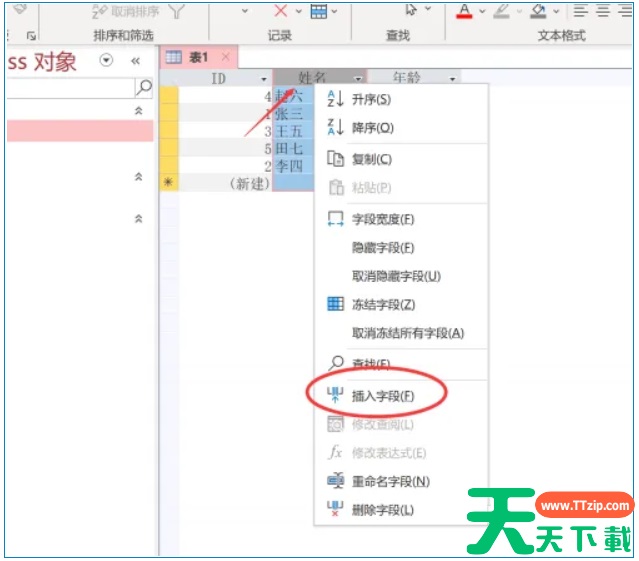Click 王五 name cell
This screenshot has width=639, height=561.
point(293,131)
